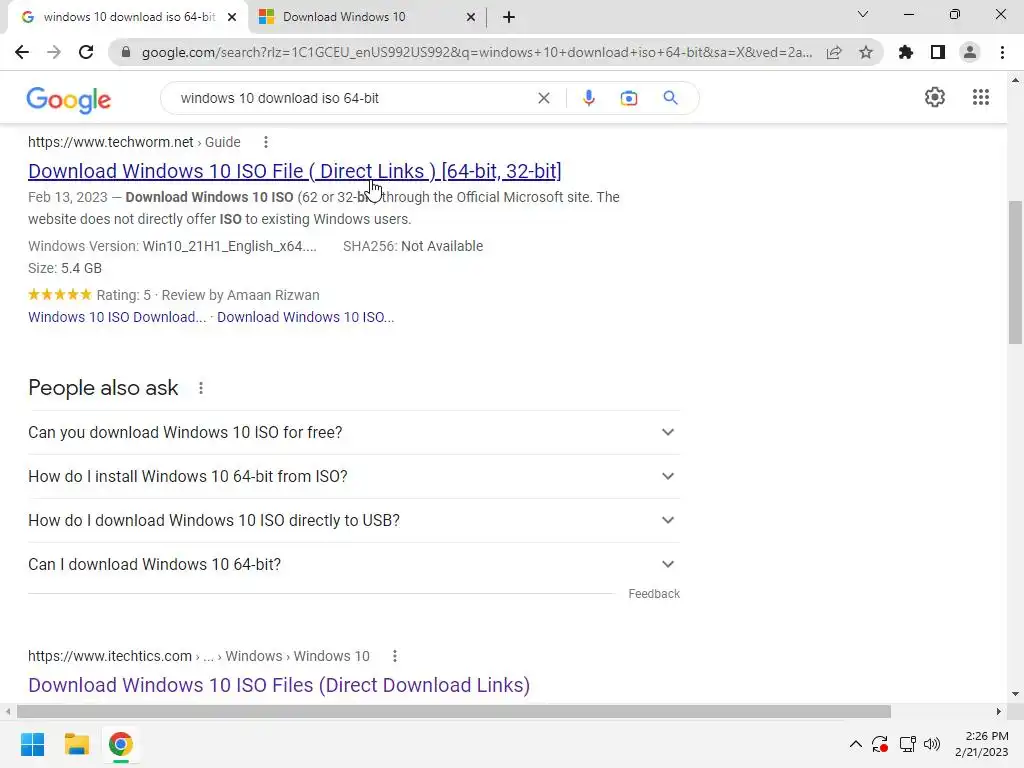Viewport: 1024px width, 768px height.
Task: Expand 'Can you download Windows 10 ISO for free?'
Action: pos(354,432)
